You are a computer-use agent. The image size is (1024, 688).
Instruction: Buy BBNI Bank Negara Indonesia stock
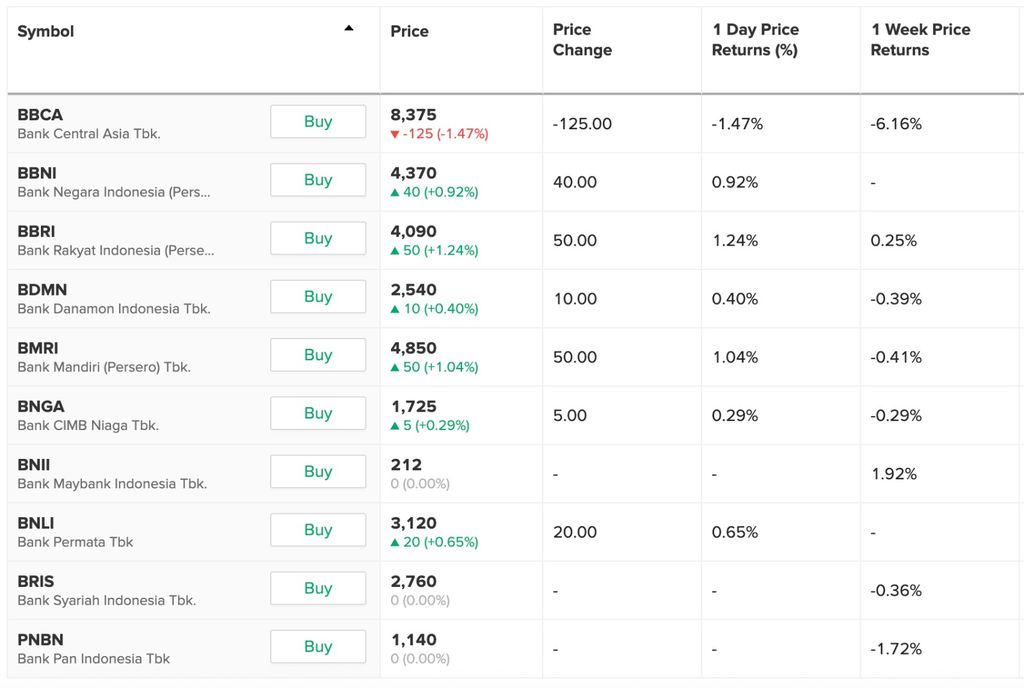[318, 180]
